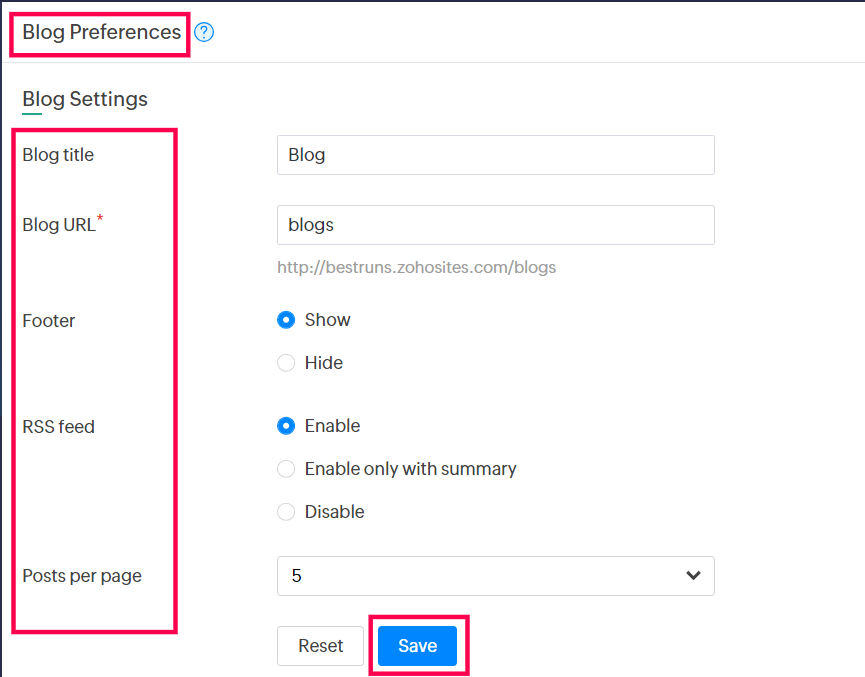Click into the Blog URL input box

coord(495,225)
